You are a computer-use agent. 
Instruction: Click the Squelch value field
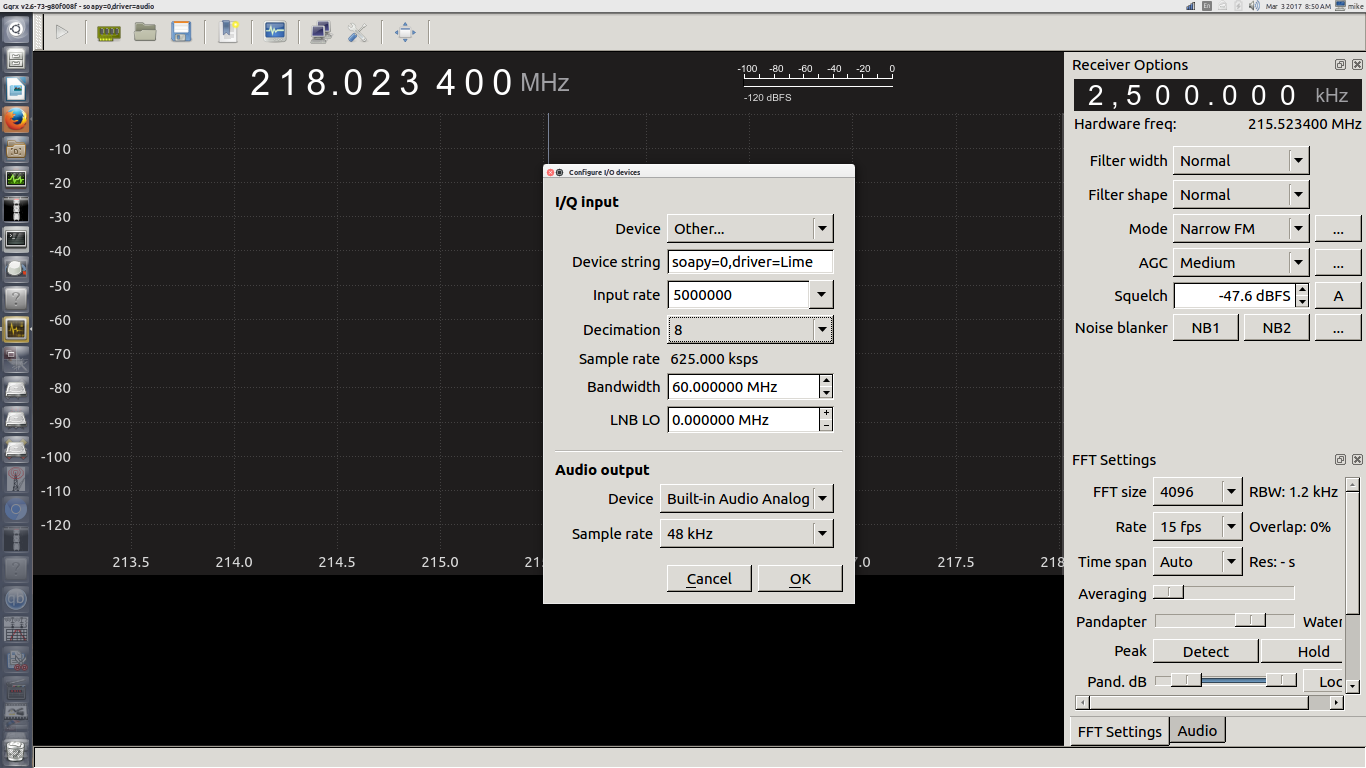[x=1234, y=295]
